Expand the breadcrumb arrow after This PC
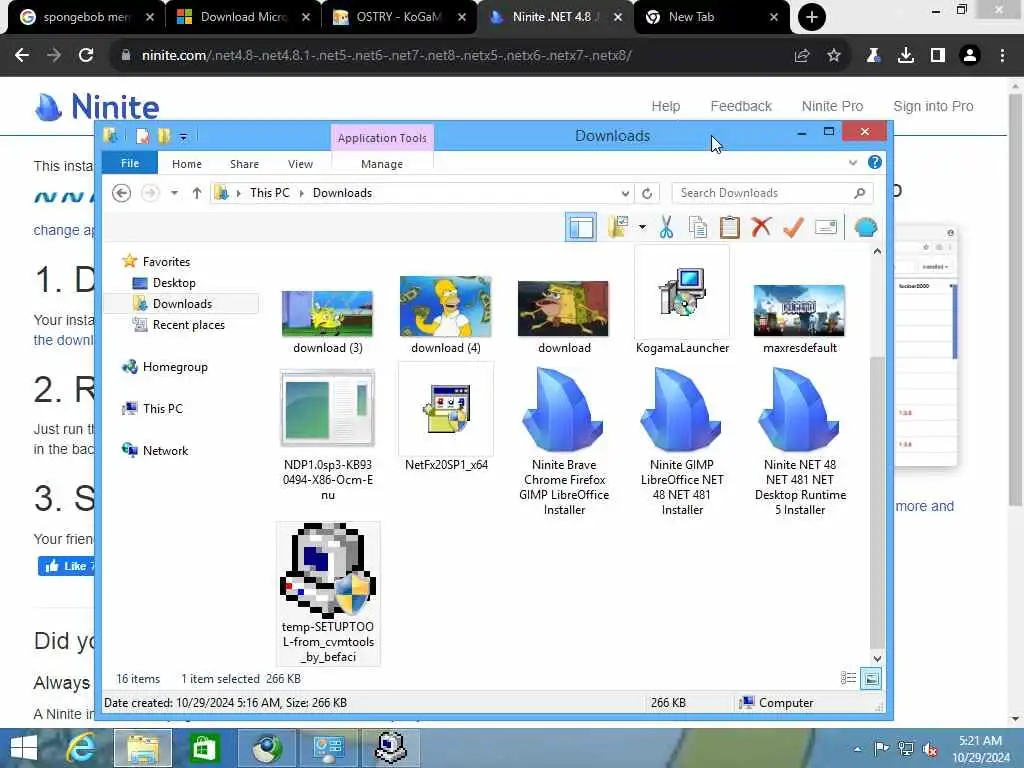The height and width of the screenshot is (768, 1024). 302,193
